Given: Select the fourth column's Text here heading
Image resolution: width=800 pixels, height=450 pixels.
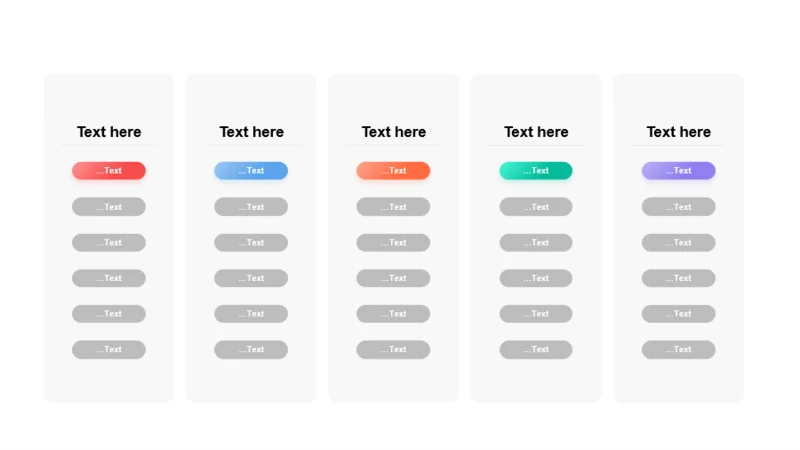Looking at the screenshot, I should (536, 132).
